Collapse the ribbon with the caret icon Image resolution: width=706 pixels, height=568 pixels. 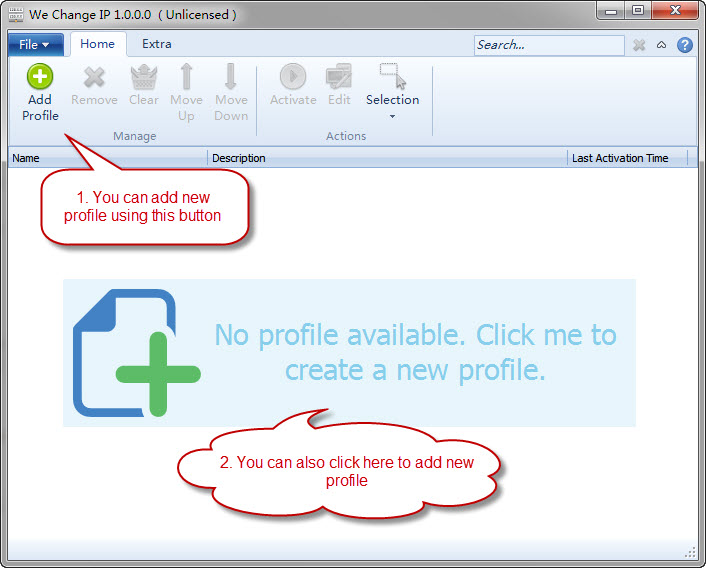(x=661, y=45)
